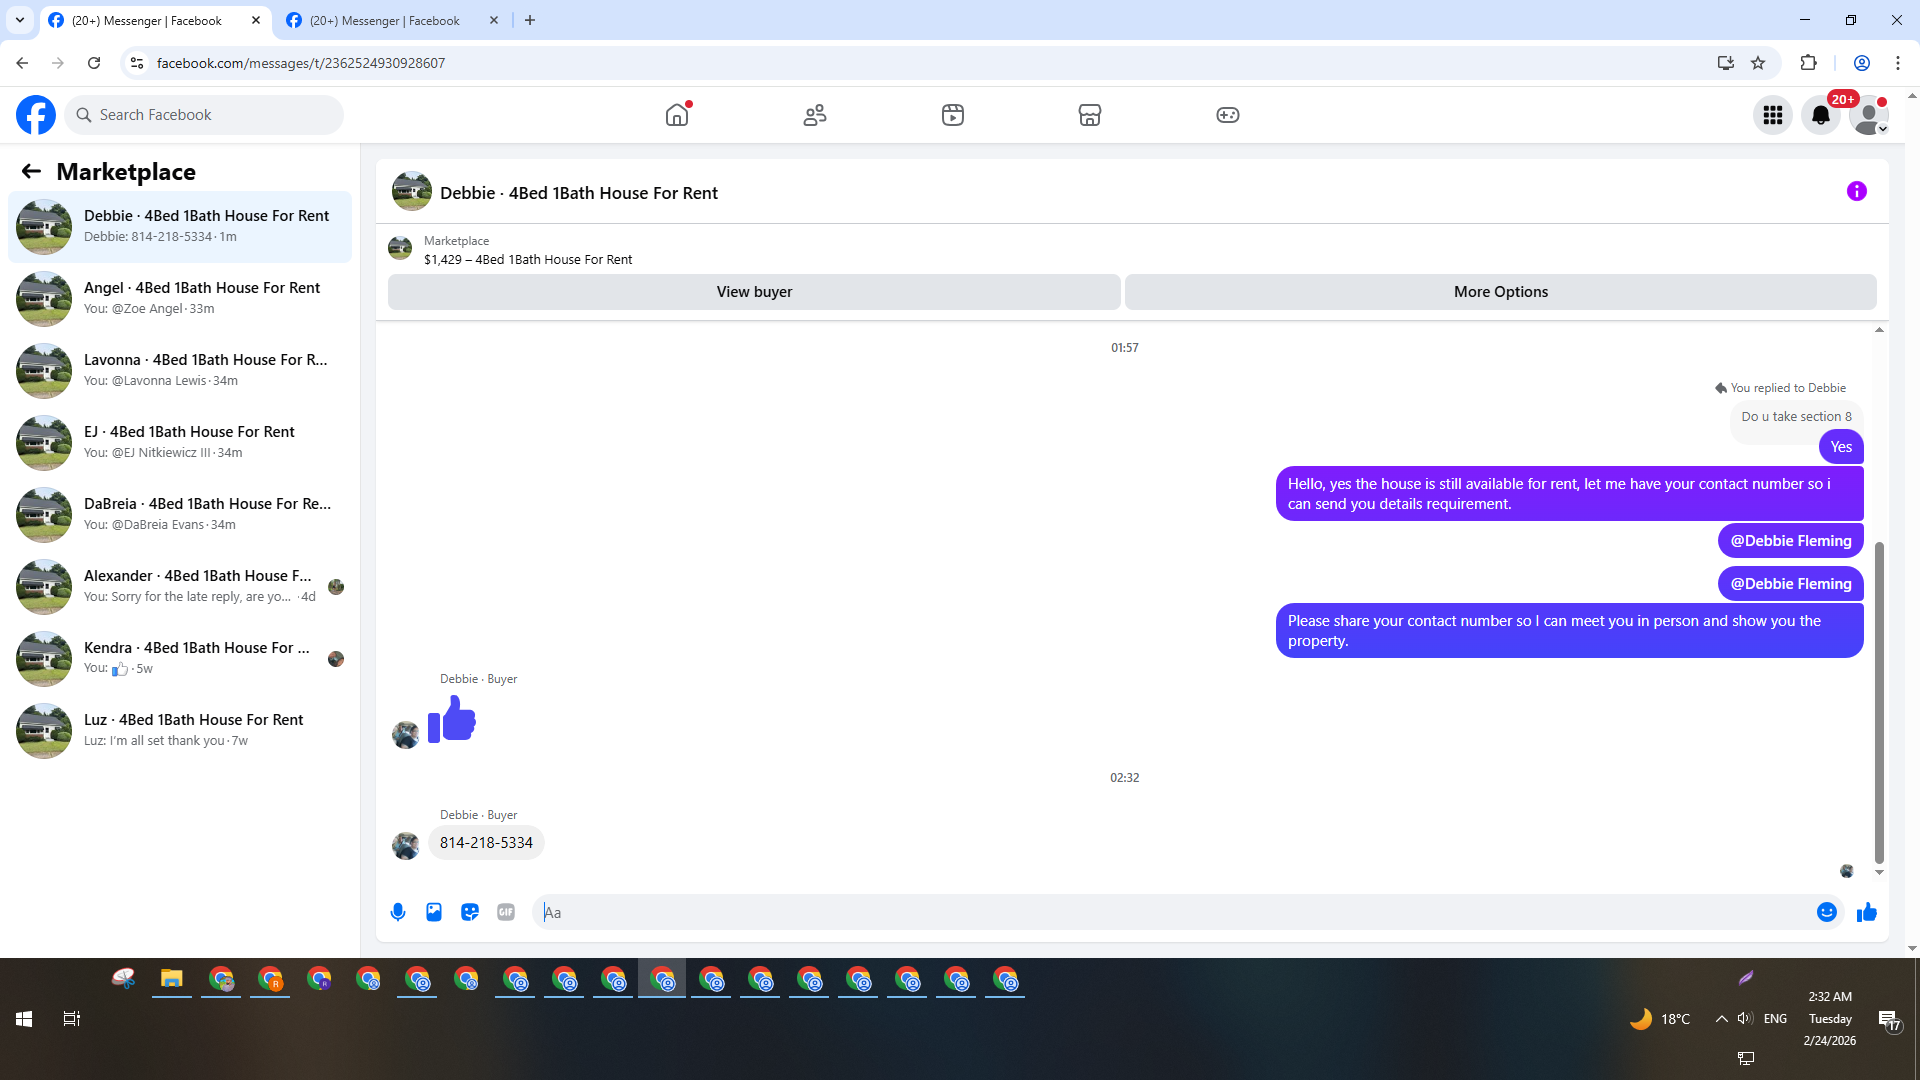Open the Friends page icon
Image resolution: width=1920 pixels, height=1080 pixels.
(x=815, y=115)
